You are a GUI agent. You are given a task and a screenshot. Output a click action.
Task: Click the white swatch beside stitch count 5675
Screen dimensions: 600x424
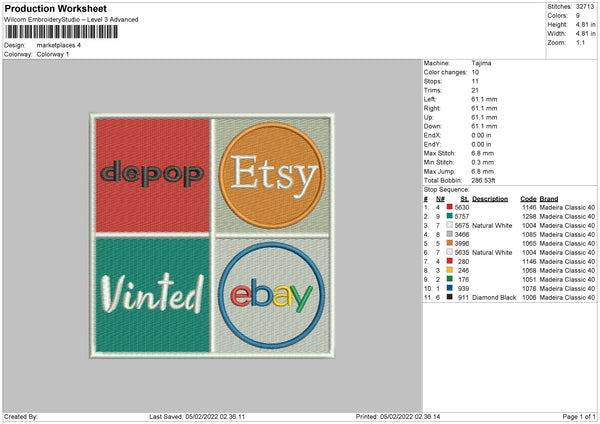(x=449, y=225)
